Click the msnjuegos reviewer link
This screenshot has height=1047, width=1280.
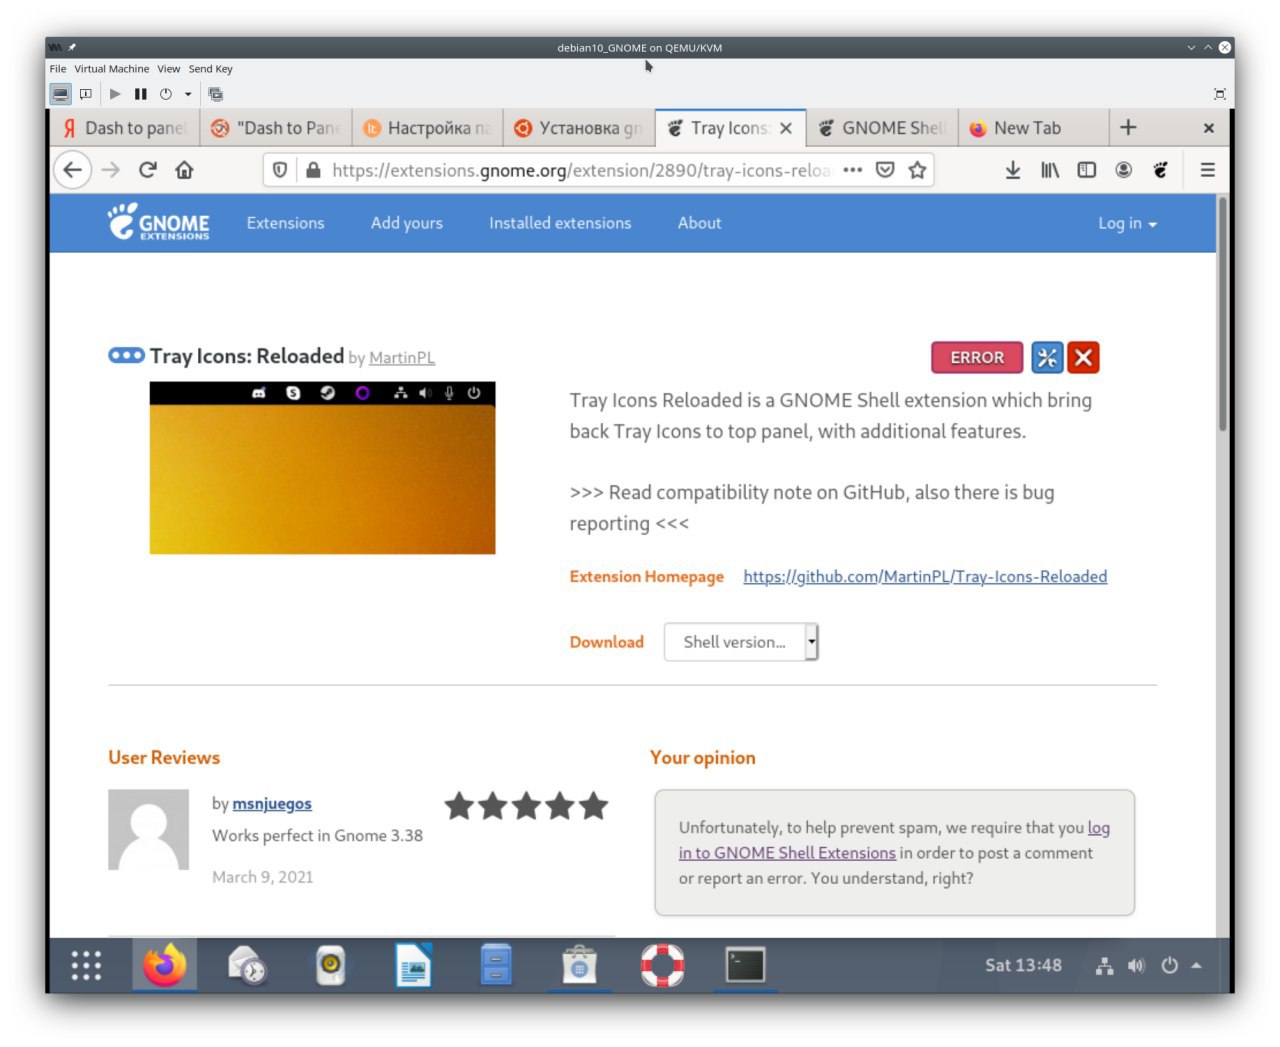pyautogui.click(x=272, y=804)
